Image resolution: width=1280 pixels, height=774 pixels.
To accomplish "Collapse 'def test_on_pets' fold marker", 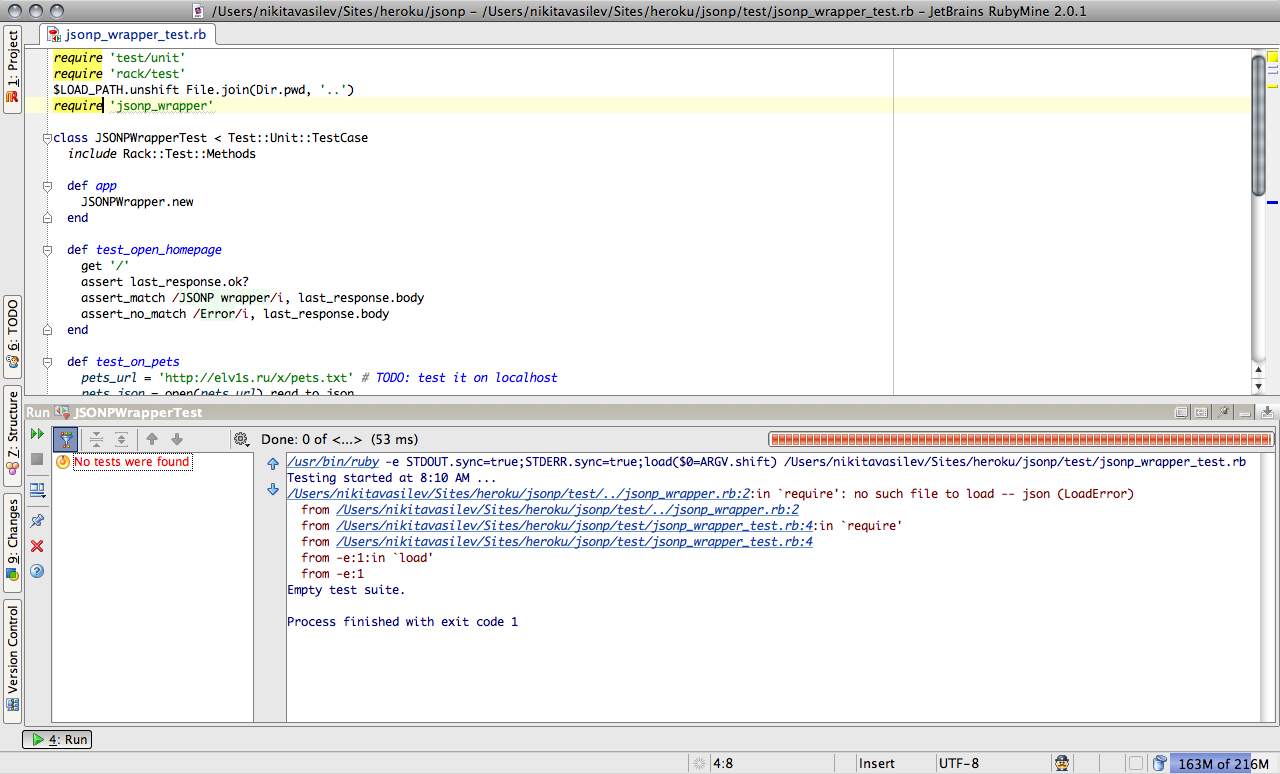I will [47, 362].
